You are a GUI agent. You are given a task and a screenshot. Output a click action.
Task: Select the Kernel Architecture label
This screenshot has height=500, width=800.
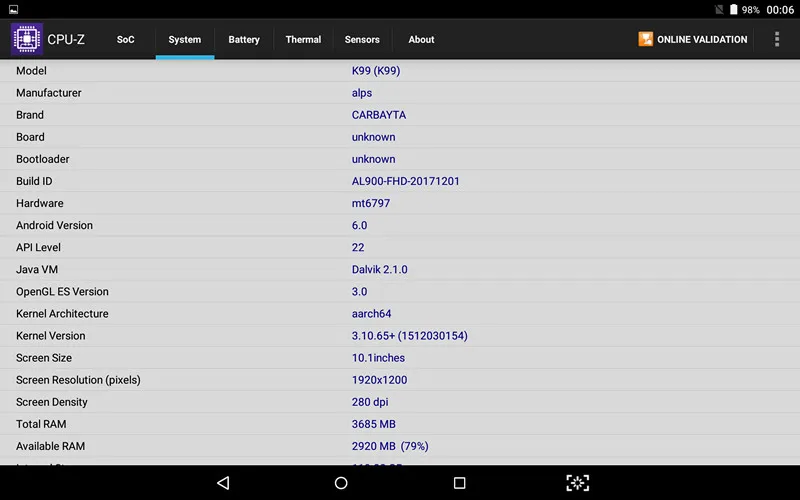click(62, 314)
